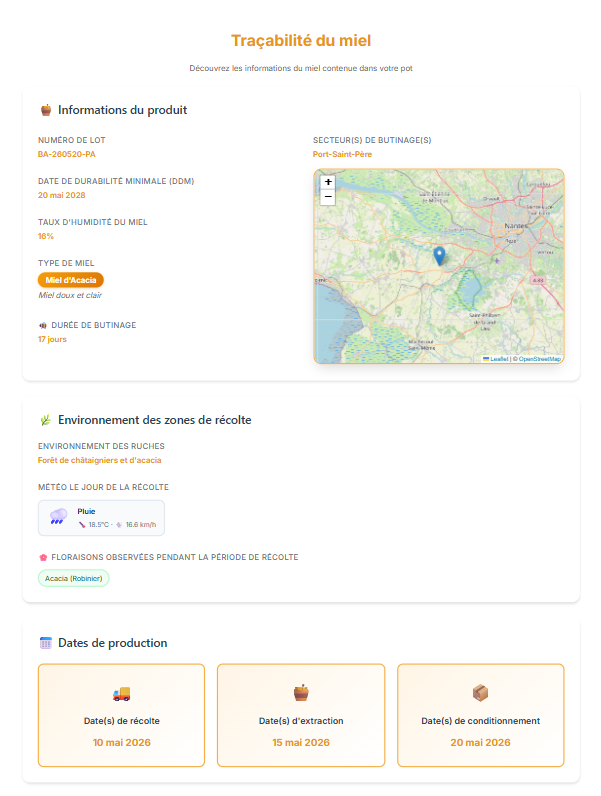Click the Acacia (Robinier) flowering tag
Screen dimensions: 601x796
click(74, 578)
